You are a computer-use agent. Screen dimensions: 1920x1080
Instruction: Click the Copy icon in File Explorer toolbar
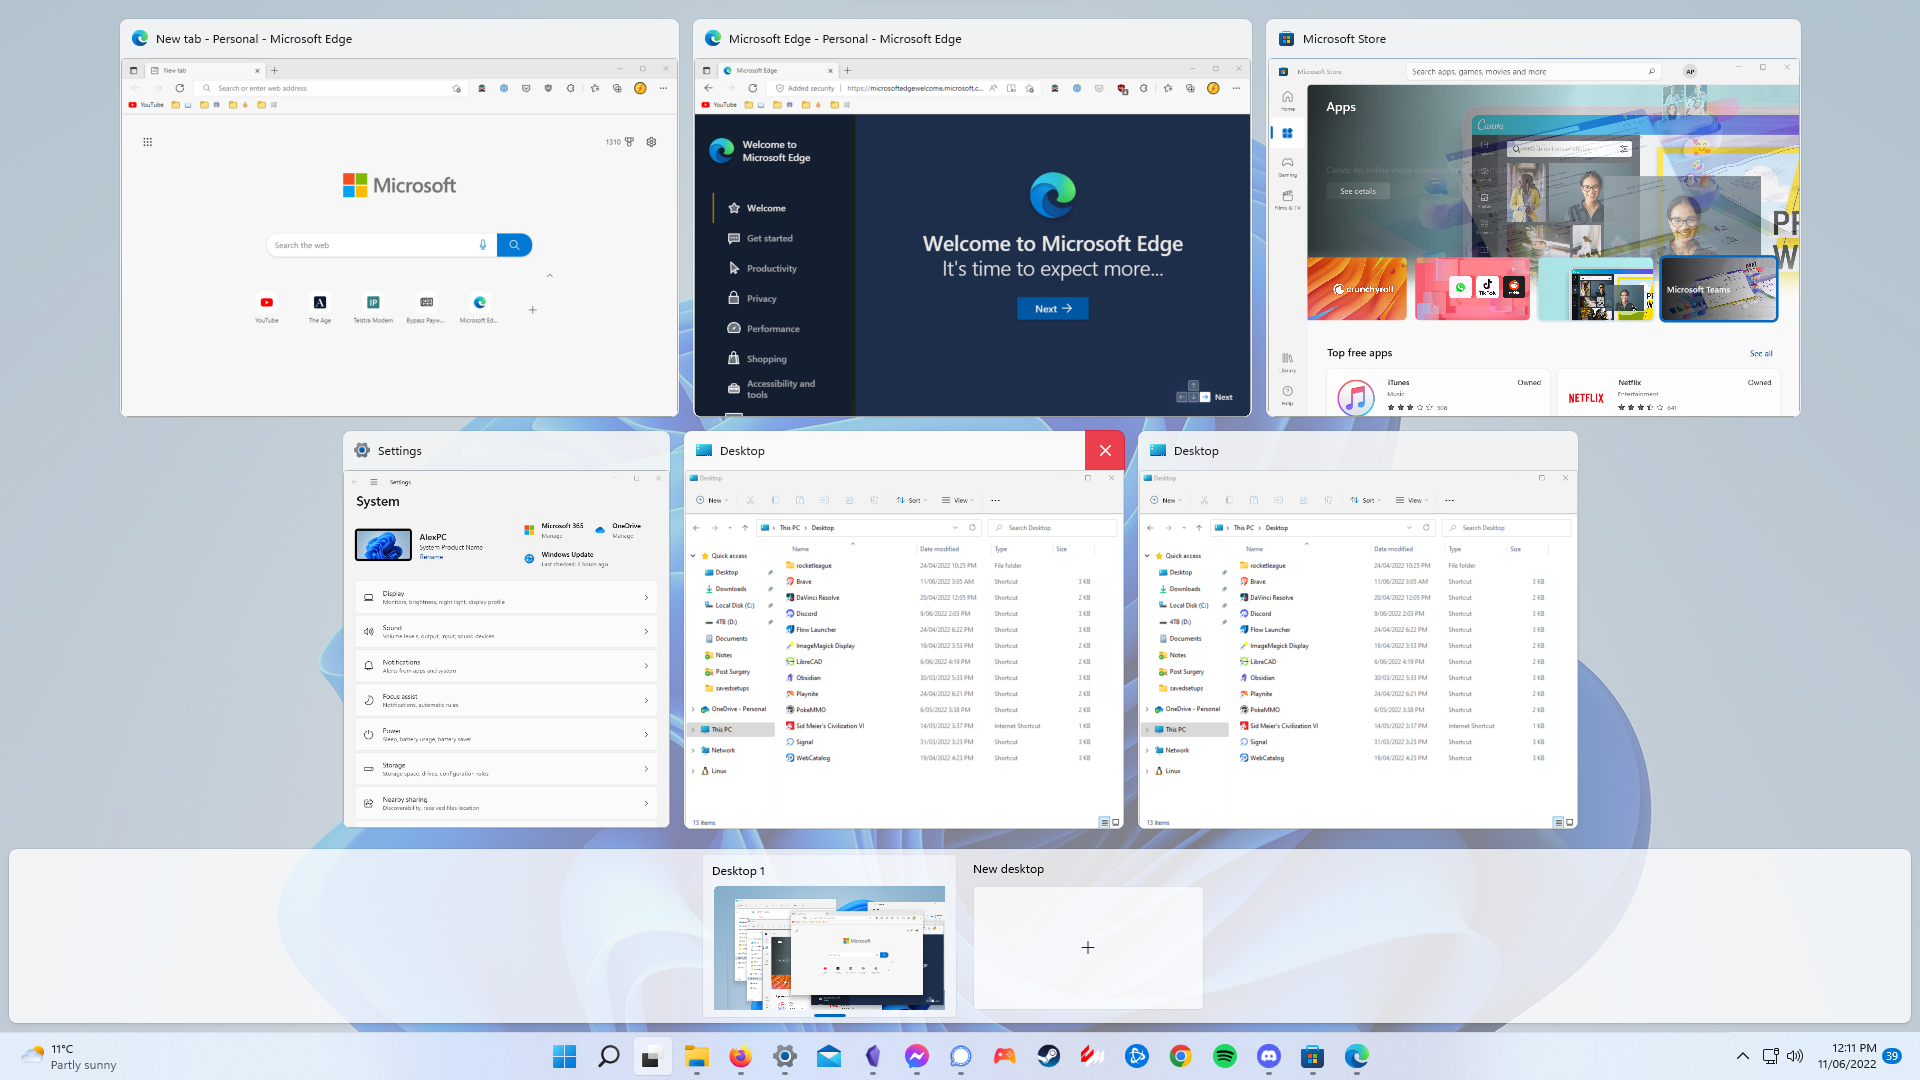pos(776,500)
